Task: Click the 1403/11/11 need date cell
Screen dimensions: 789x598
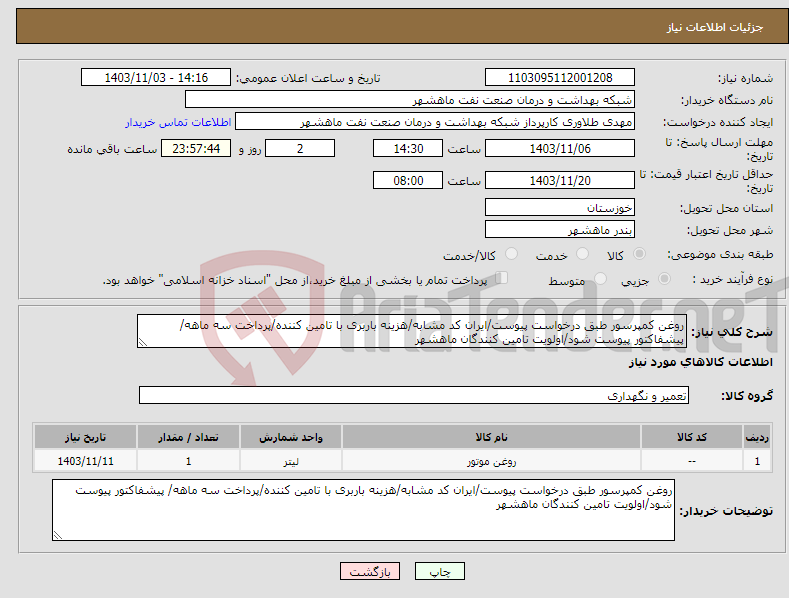Action: tap(86, 461)
